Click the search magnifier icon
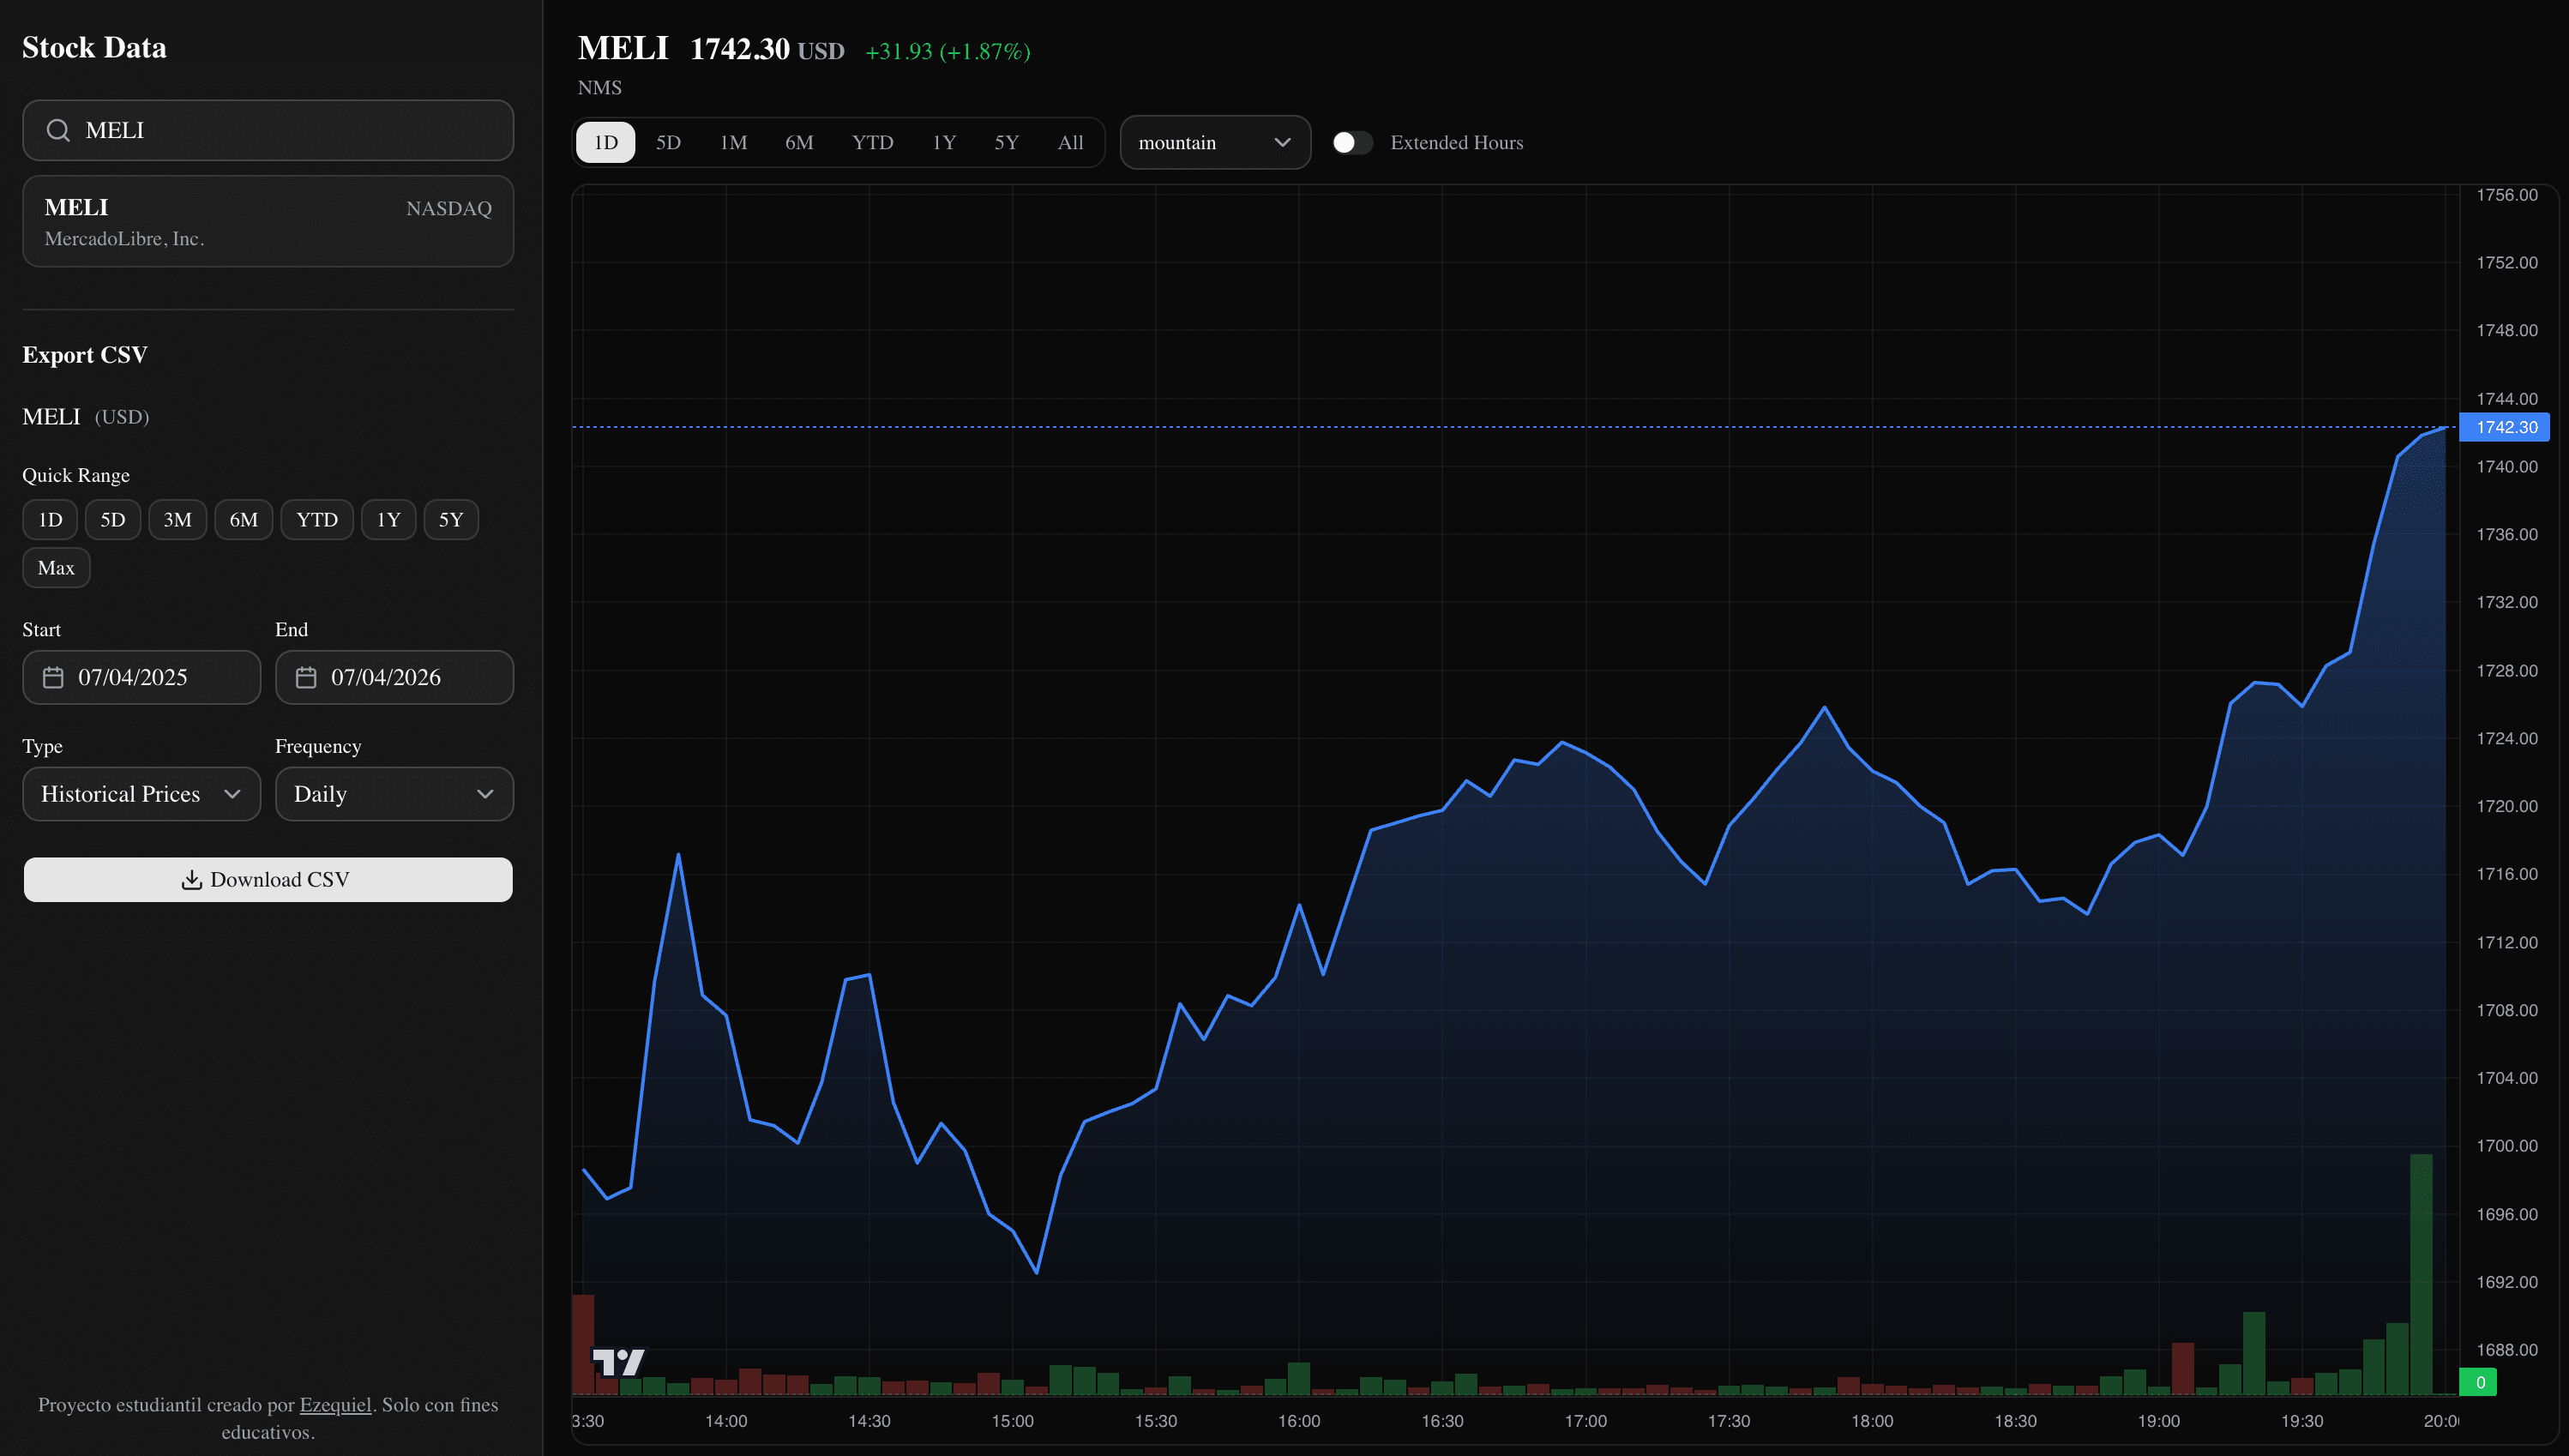Viewport: 2569px width, 1456px height. click(x=58, y=130)
